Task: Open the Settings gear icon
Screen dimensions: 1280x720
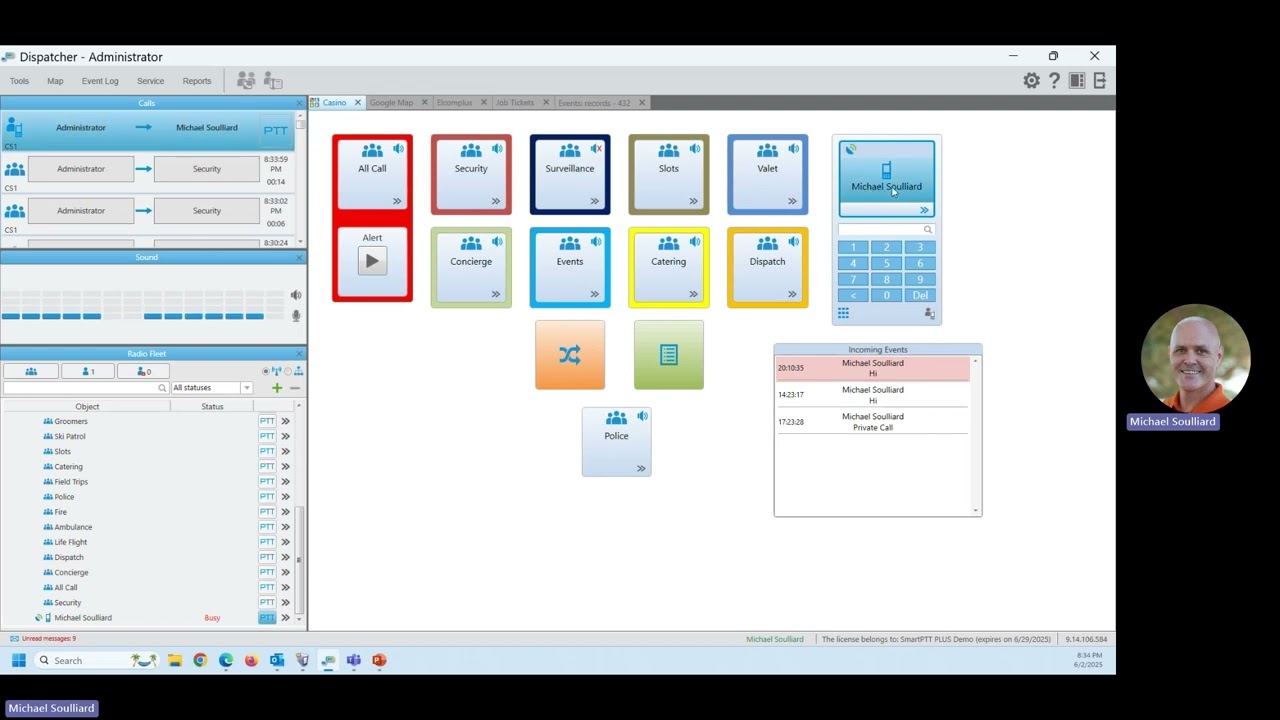Action: (1031, 81)
